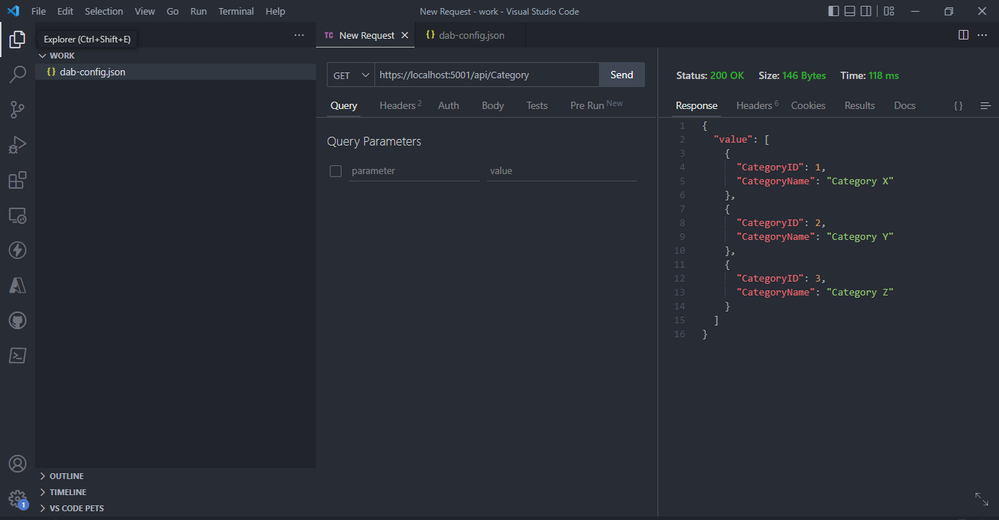Select the Response tab

(696, 106)
